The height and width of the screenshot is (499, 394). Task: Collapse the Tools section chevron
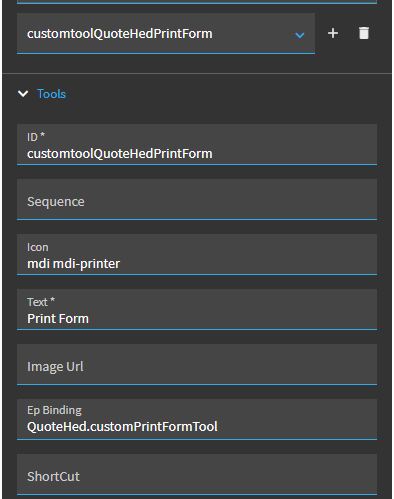click(23, 94)
